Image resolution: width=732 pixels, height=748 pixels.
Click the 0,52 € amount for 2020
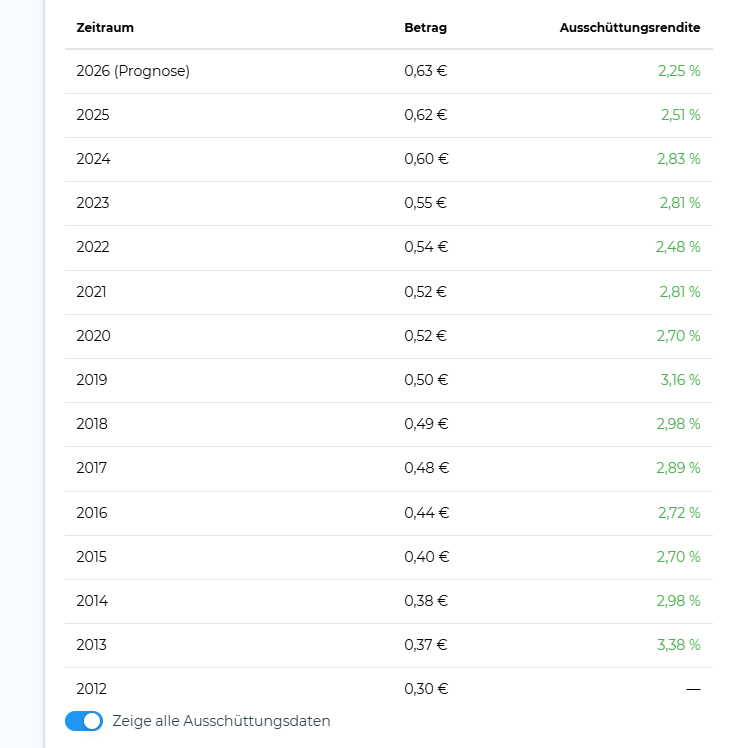point(426,336)
